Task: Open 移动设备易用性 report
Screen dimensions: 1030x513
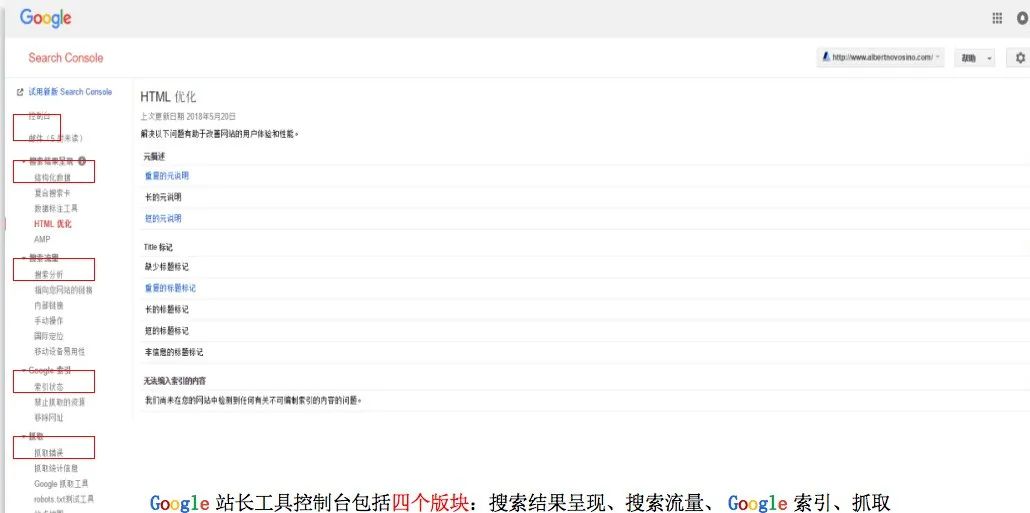Action: 60,351
